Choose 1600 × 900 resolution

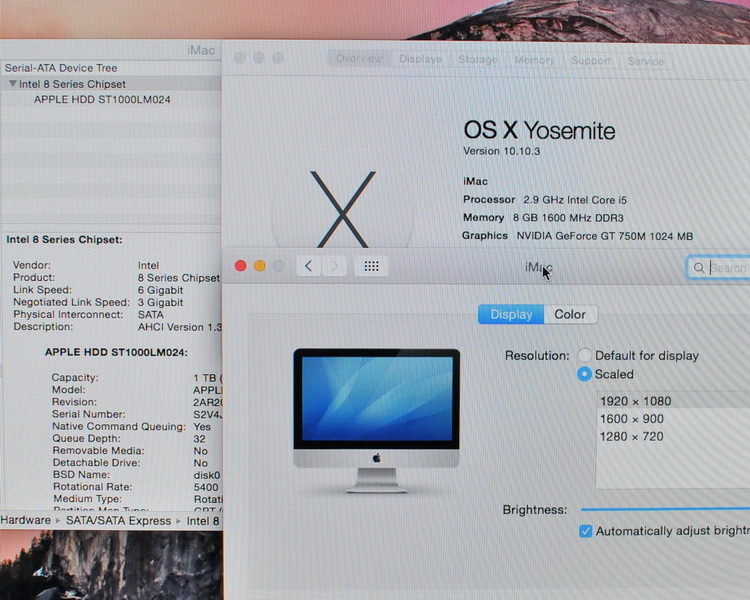pyautogui.click(x=673, y=419)
